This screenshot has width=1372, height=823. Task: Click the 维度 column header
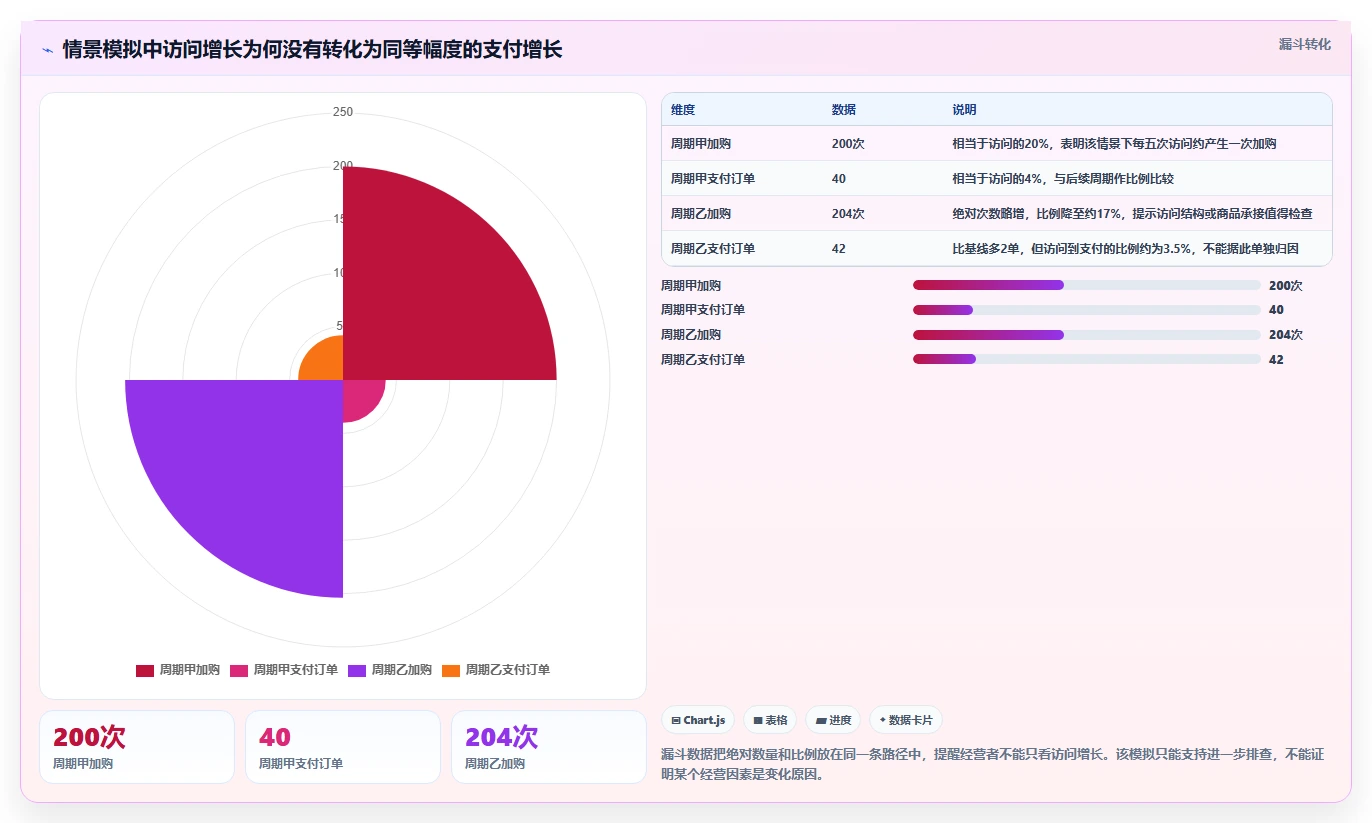click(x=683, y=110)
